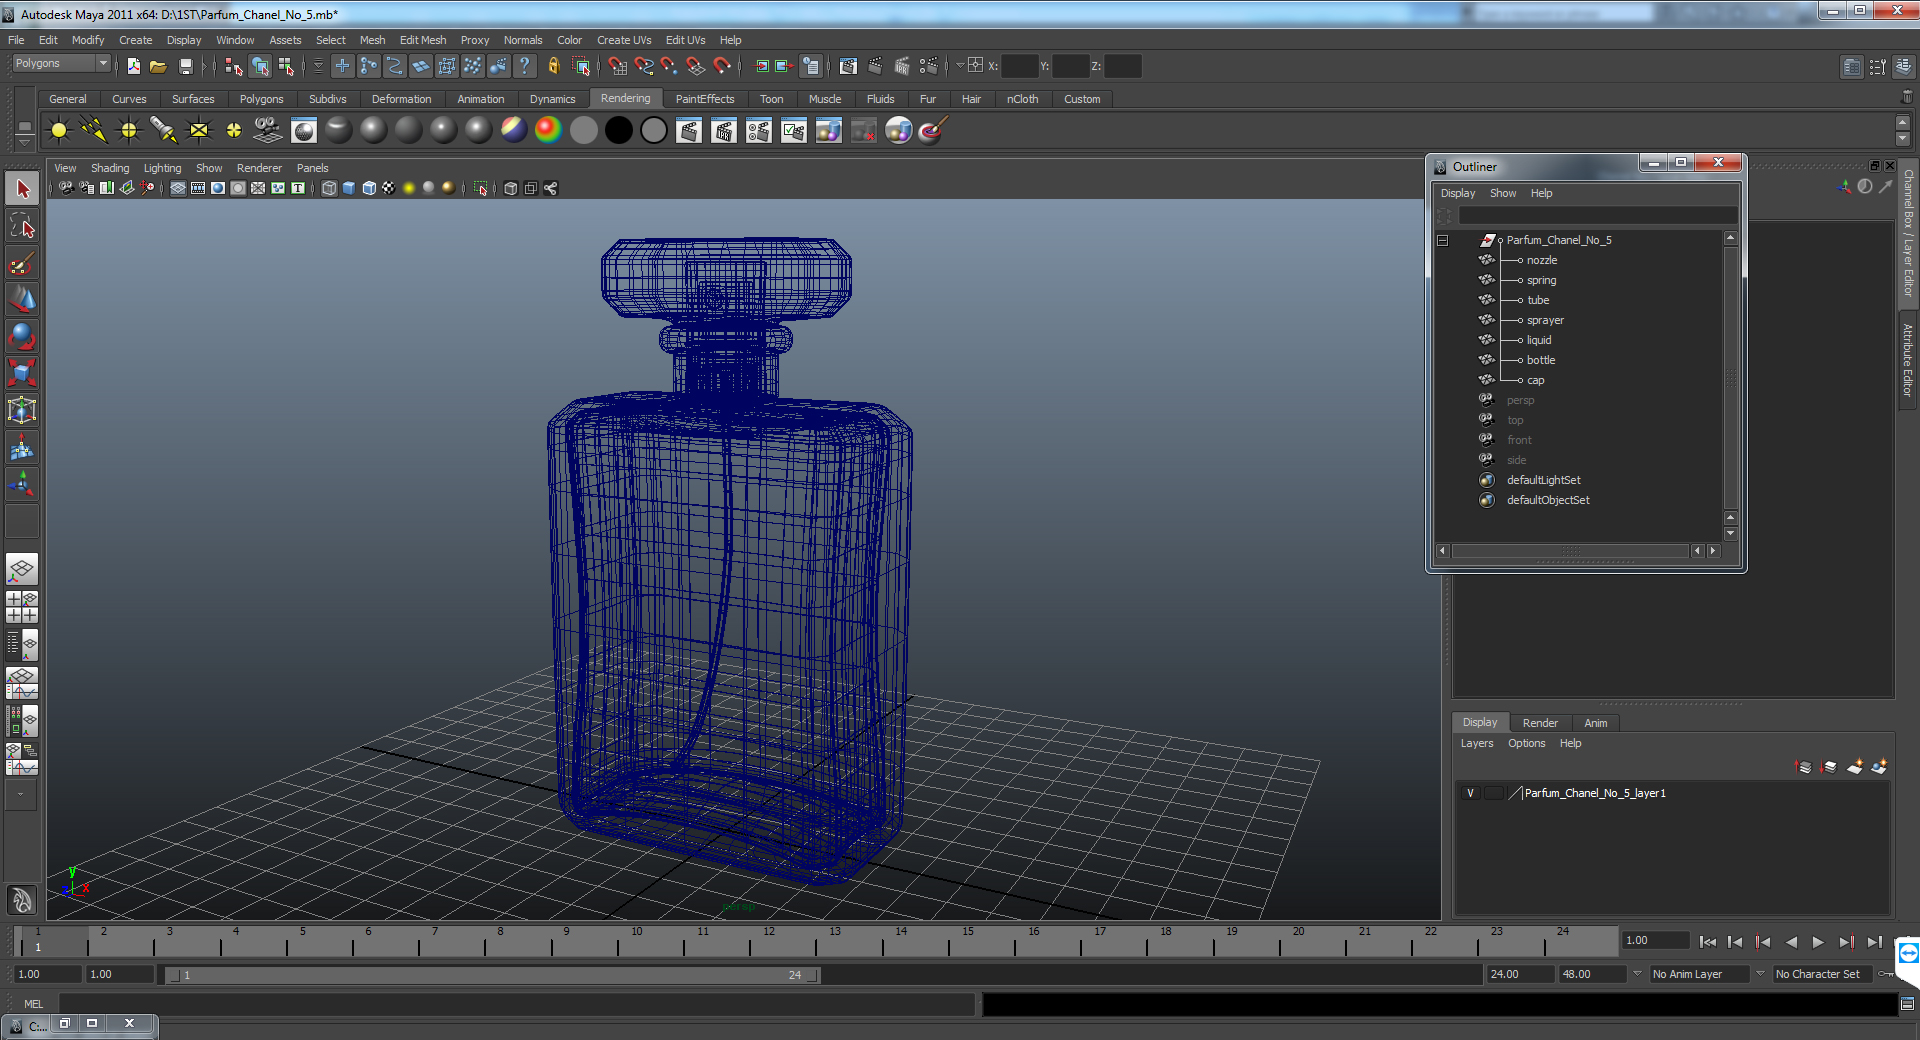
Task: Select the sprayer node in Outliner
Action: (x=1545, y=320)
